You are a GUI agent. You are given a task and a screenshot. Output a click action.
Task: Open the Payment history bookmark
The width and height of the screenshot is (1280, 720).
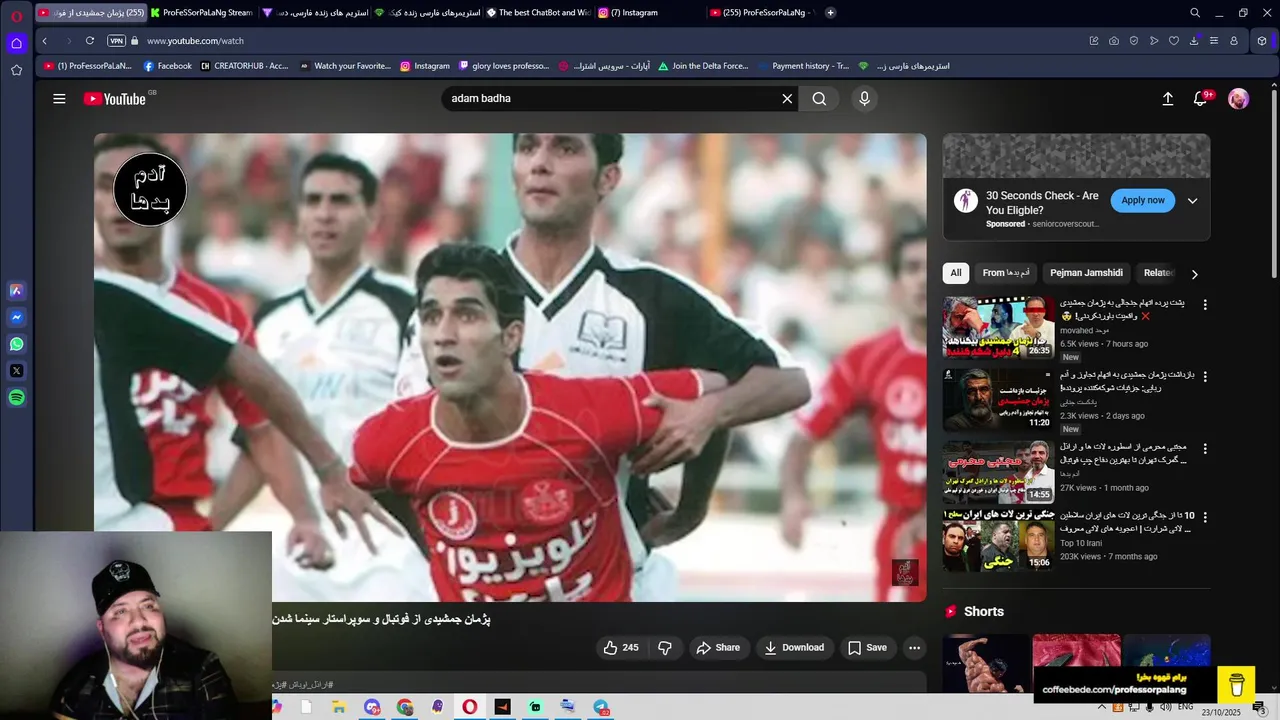[803, 66]
